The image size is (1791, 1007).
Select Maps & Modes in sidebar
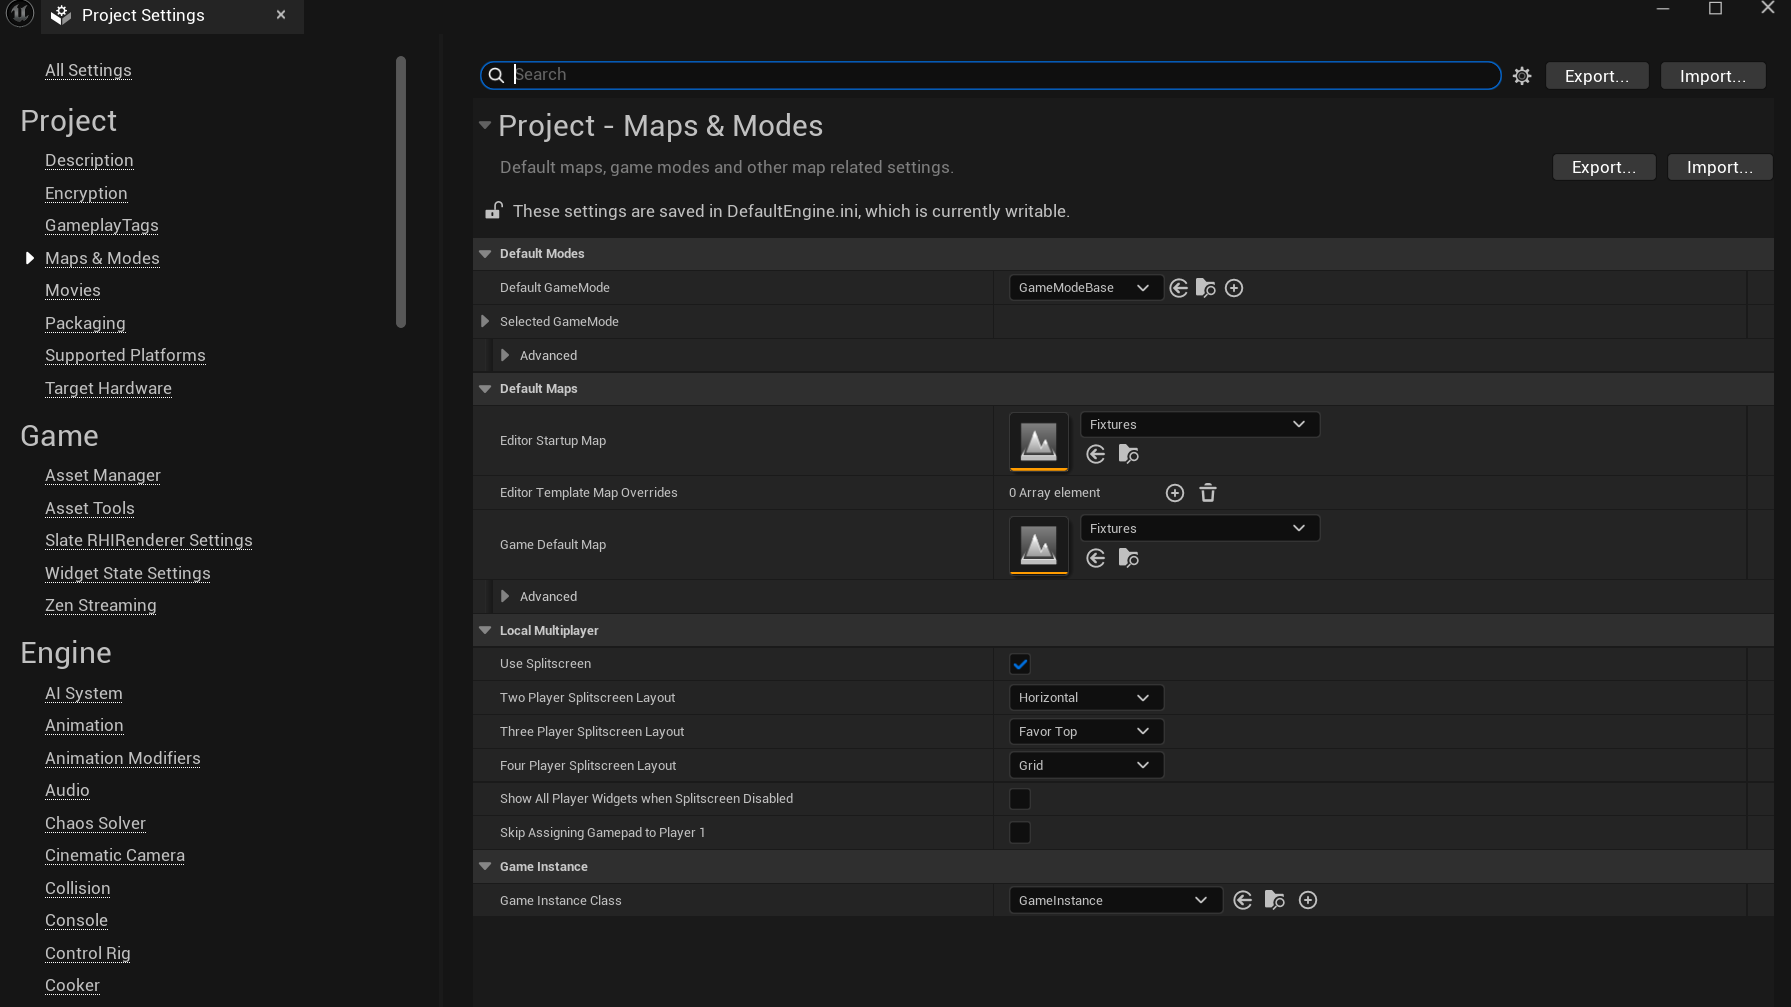(102, 258)
